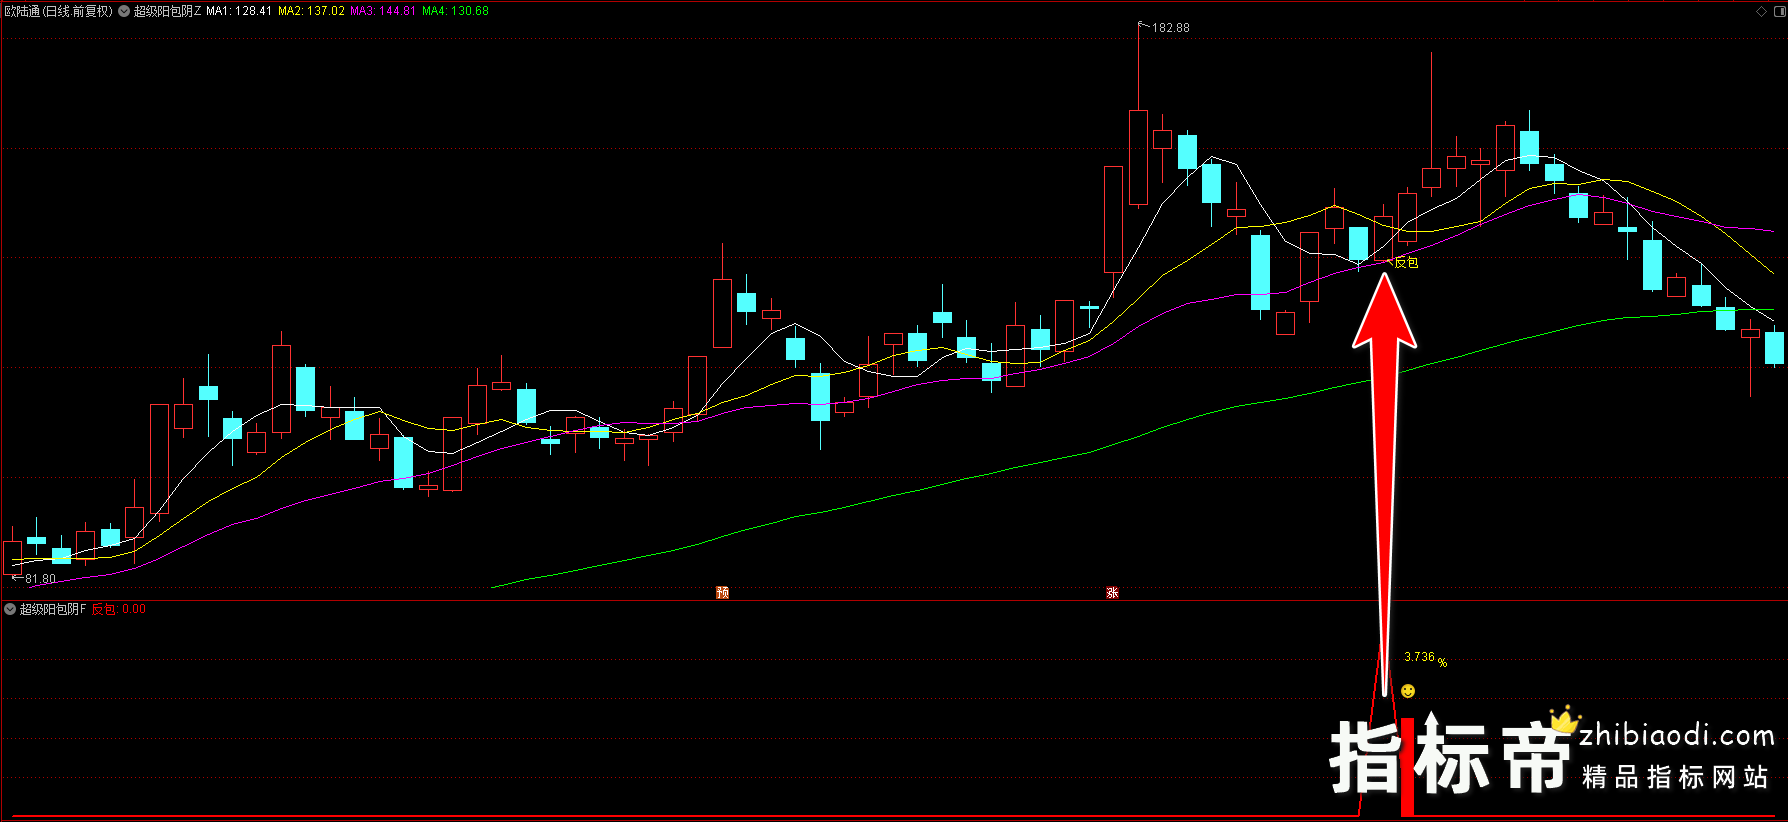Click the MA3: 144.81 value

pyautogui.click(x=383, y=11)
